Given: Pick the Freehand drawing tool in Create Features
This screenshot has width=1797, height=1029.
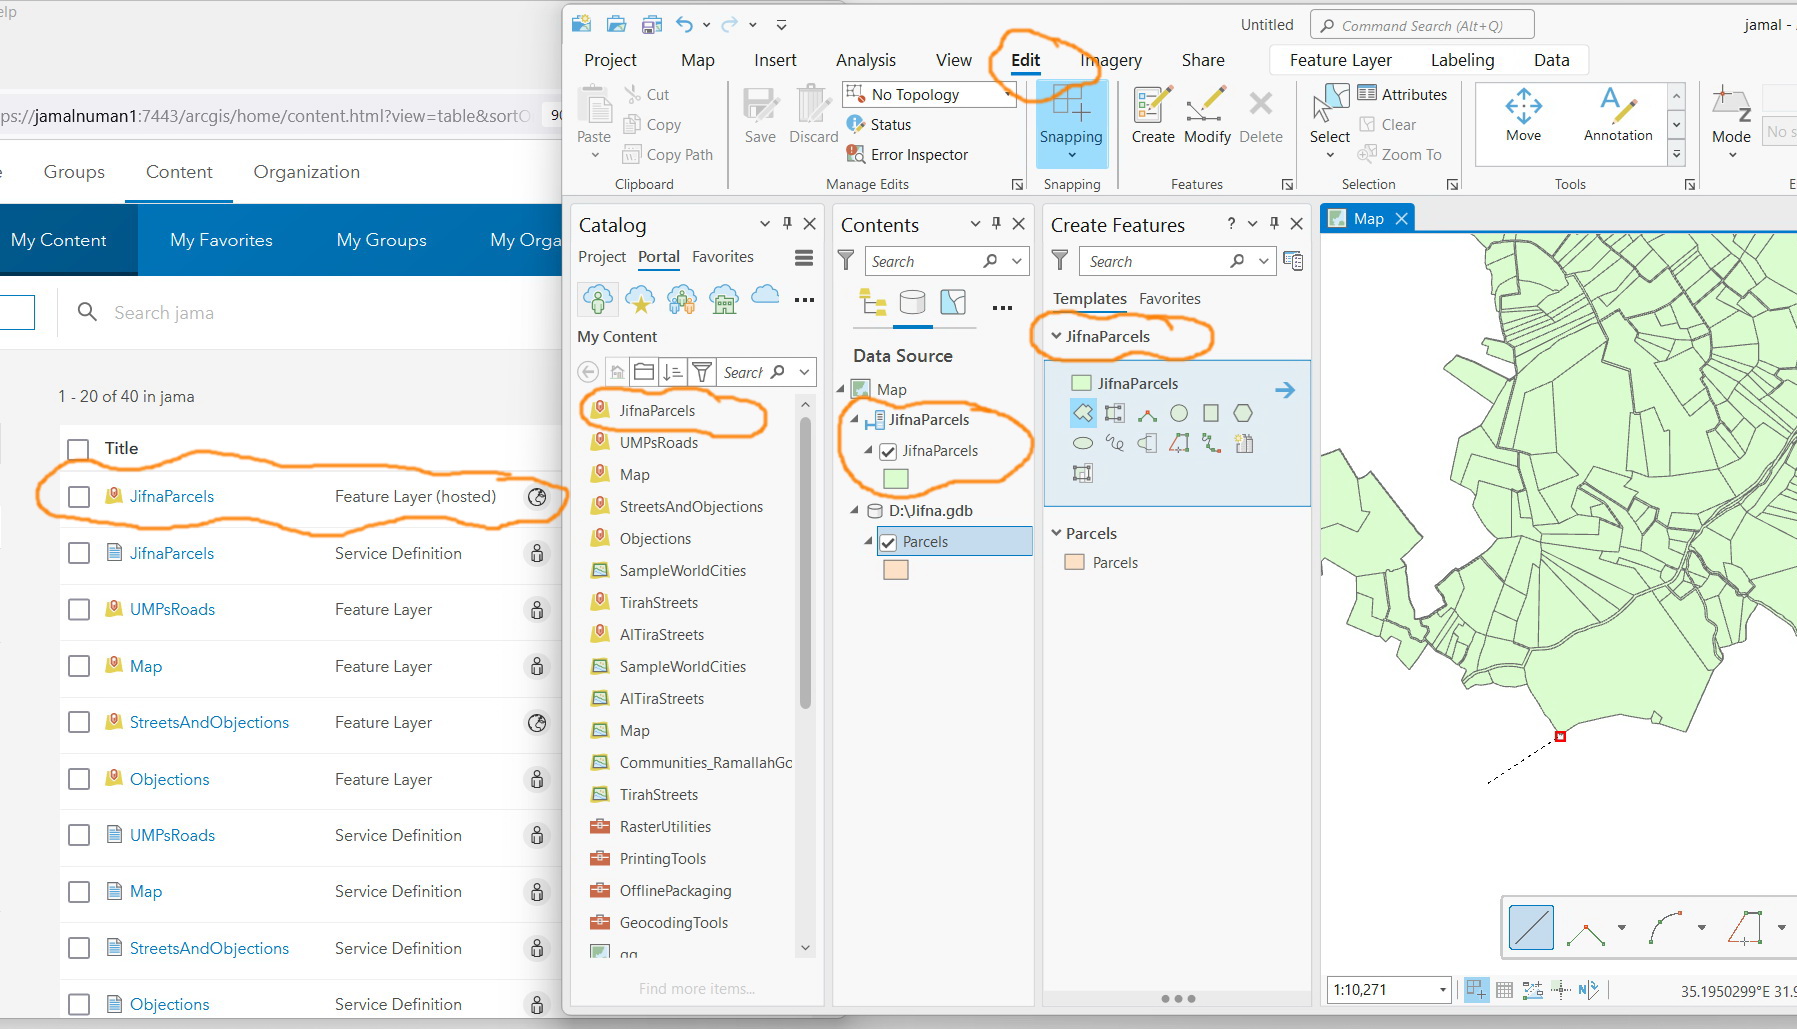Looking at the screenshot, I should click(1115, 443).
